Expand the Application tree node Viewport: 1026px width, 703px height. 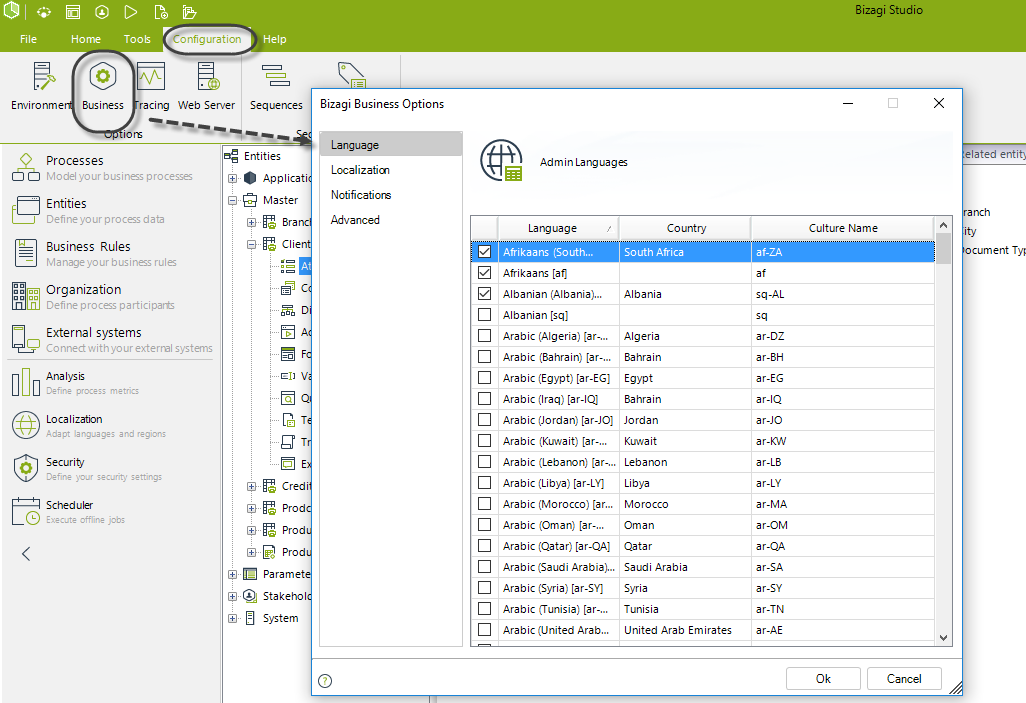click(232, 178)
